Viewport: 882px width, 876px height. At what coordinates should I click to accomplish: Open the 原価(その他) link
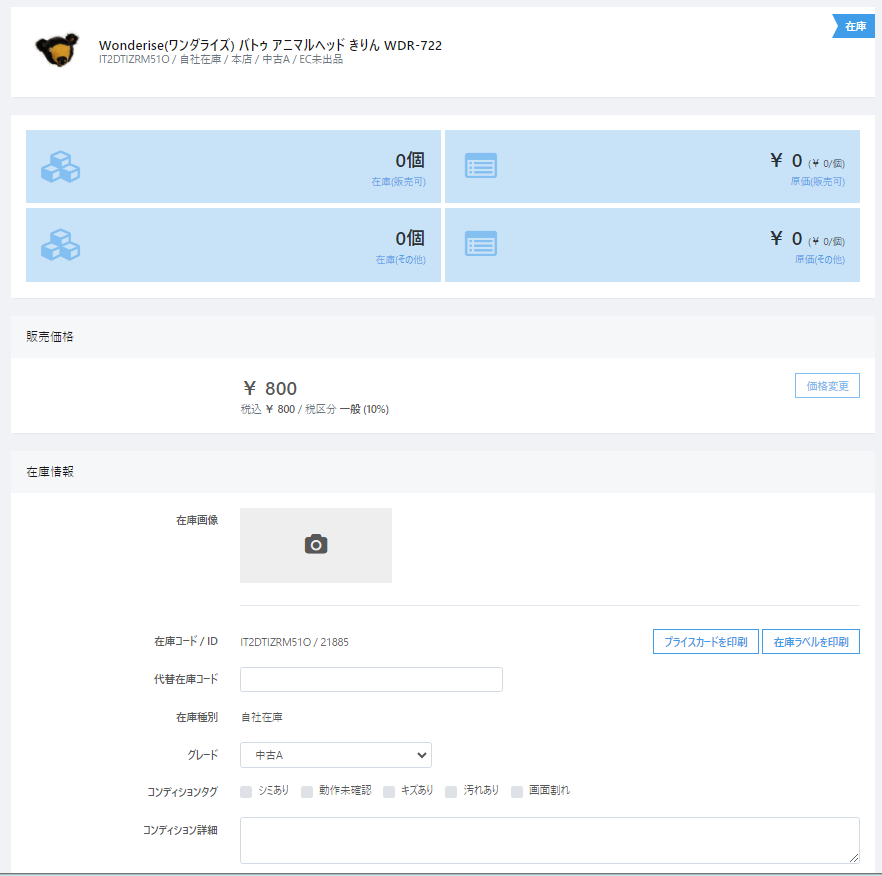(x=820, y=259)
